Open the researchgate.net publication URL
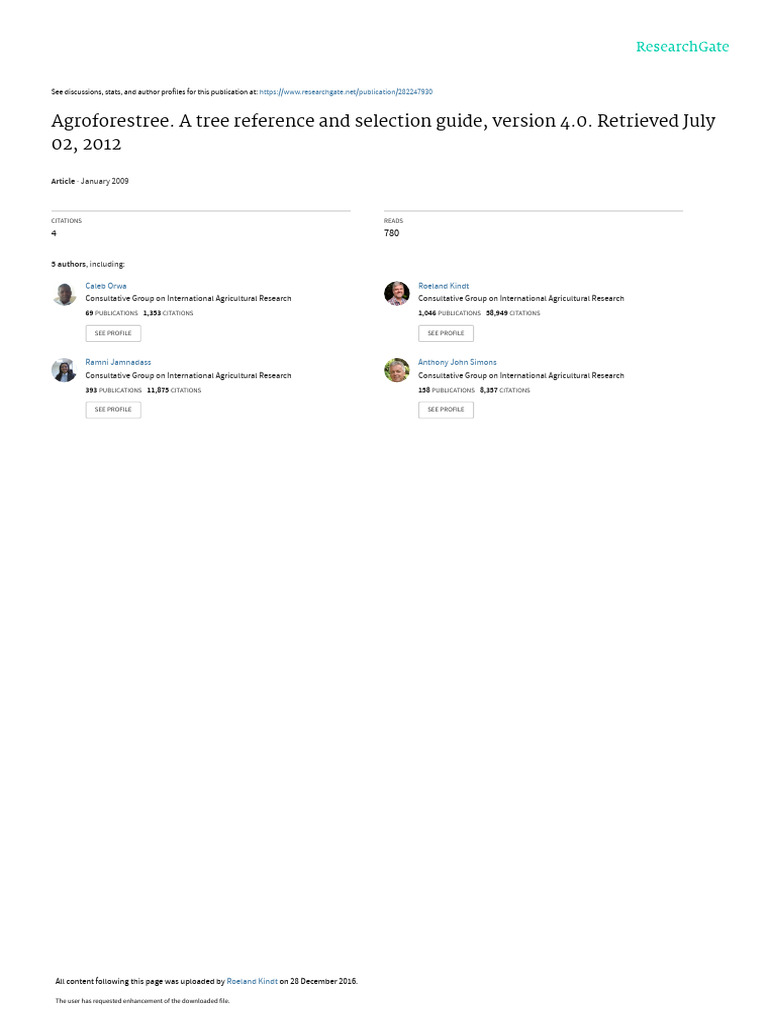The image size is (768, 1024). tap(346, 92)
